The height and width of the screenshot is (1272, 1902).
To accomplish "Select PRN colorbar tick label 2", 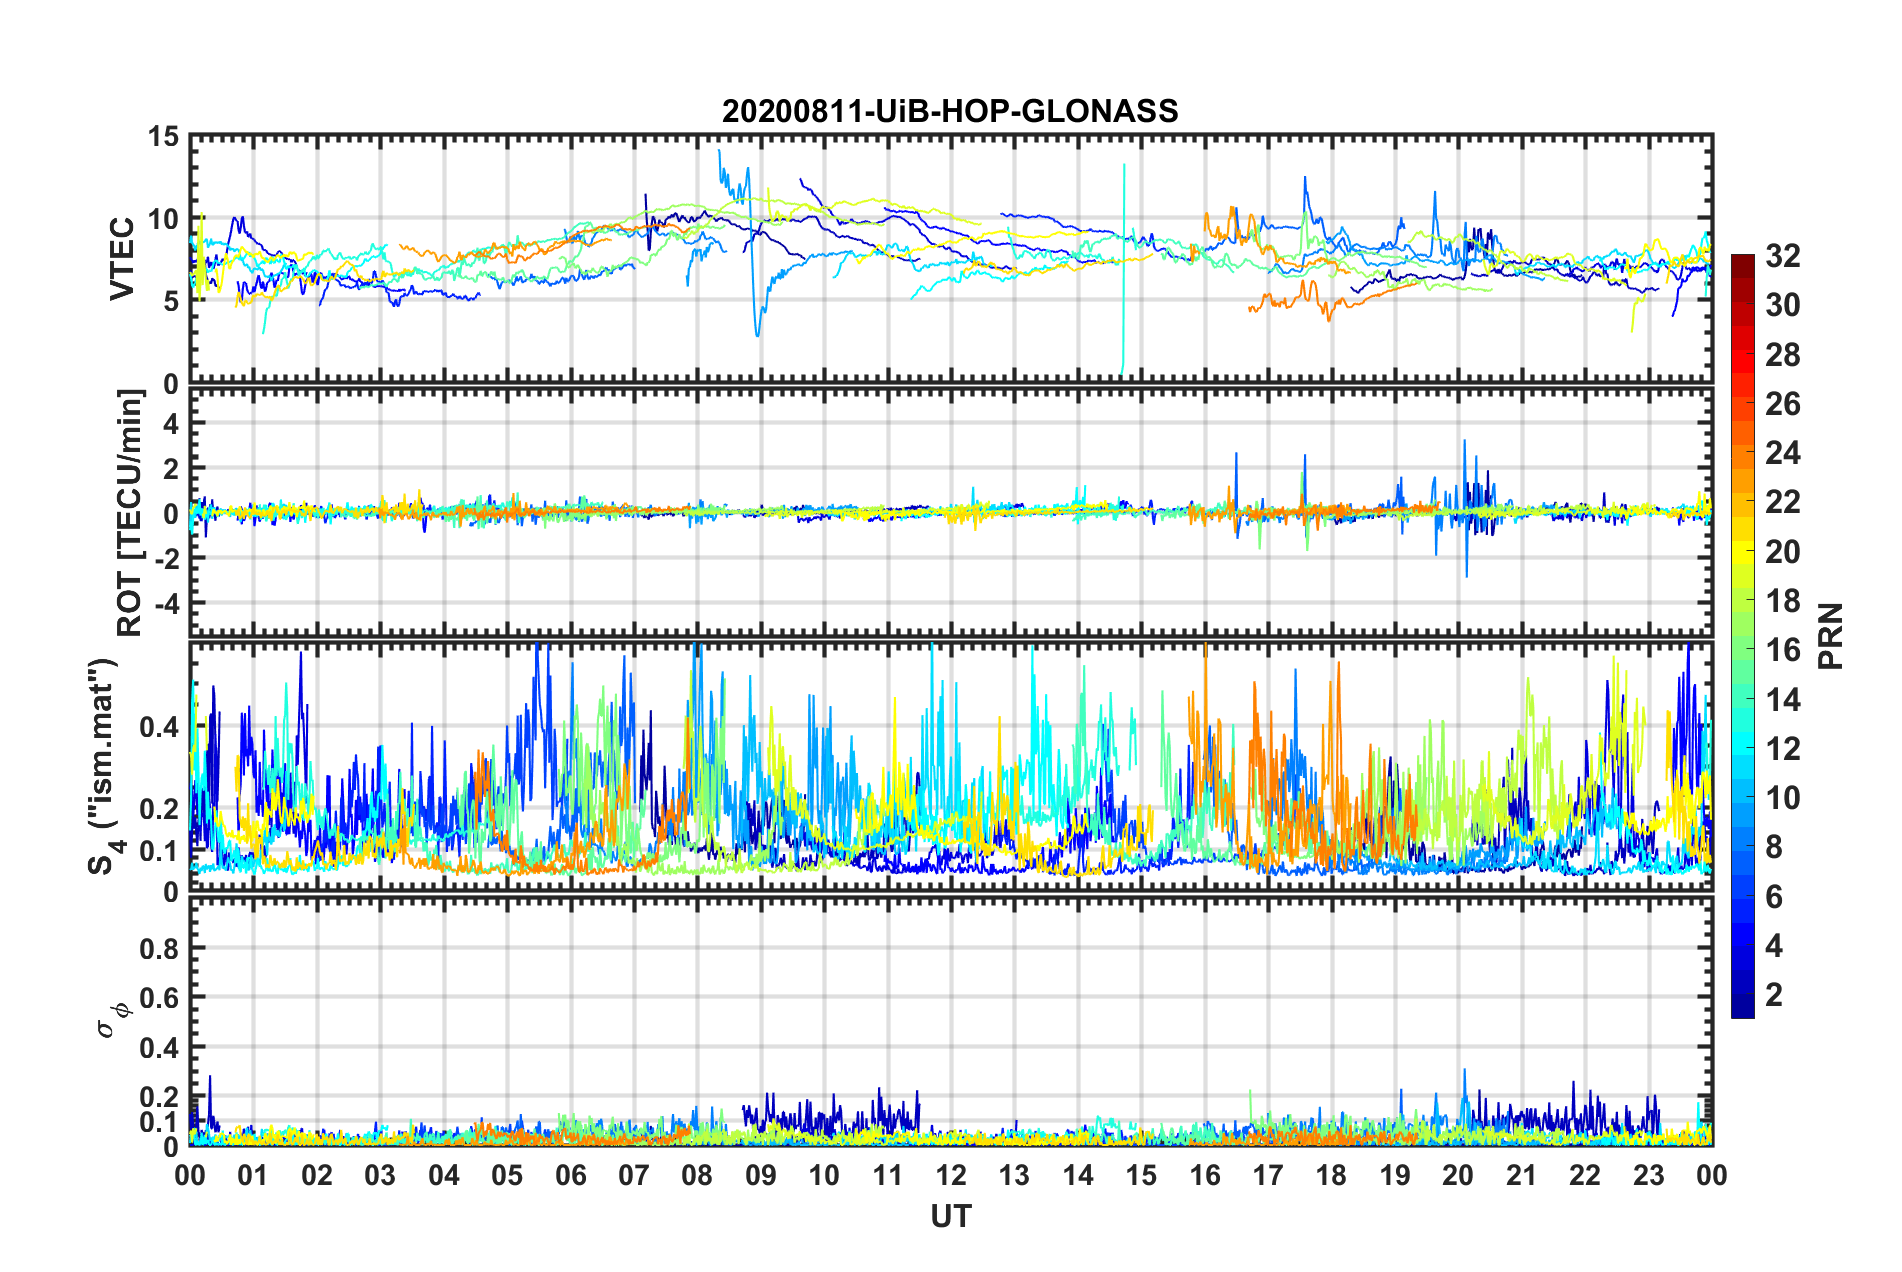I will (x=1774, y=995).
